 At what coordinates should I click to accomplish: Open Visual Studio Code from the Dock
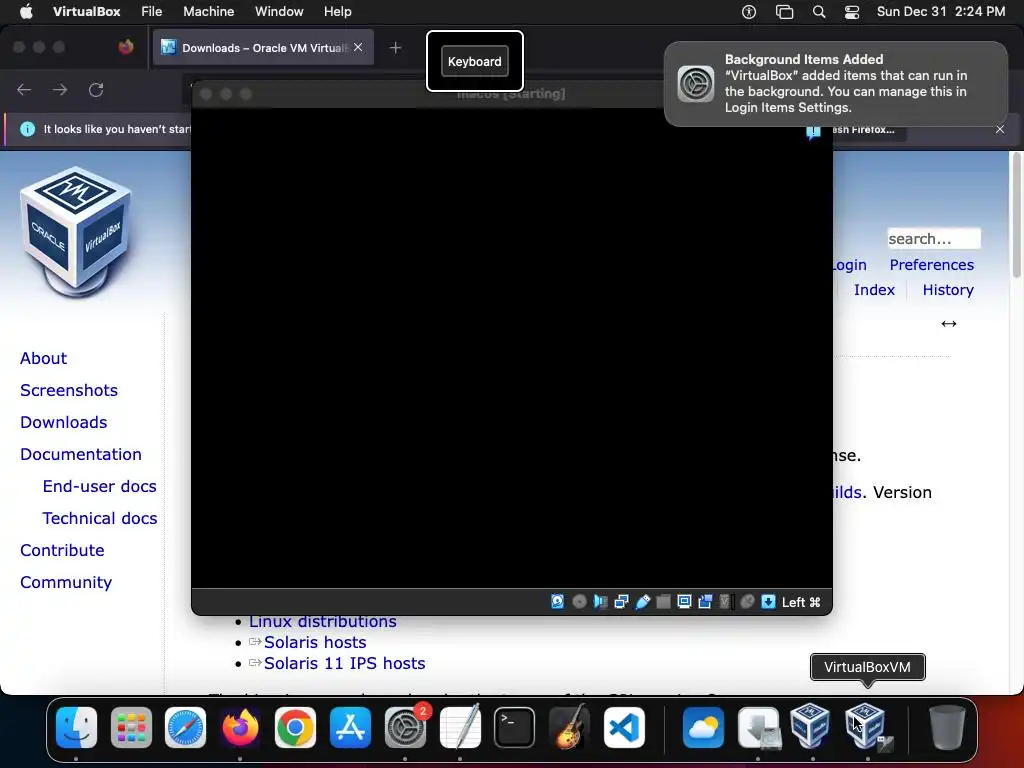pyautogui.click(x=624, y=727)
